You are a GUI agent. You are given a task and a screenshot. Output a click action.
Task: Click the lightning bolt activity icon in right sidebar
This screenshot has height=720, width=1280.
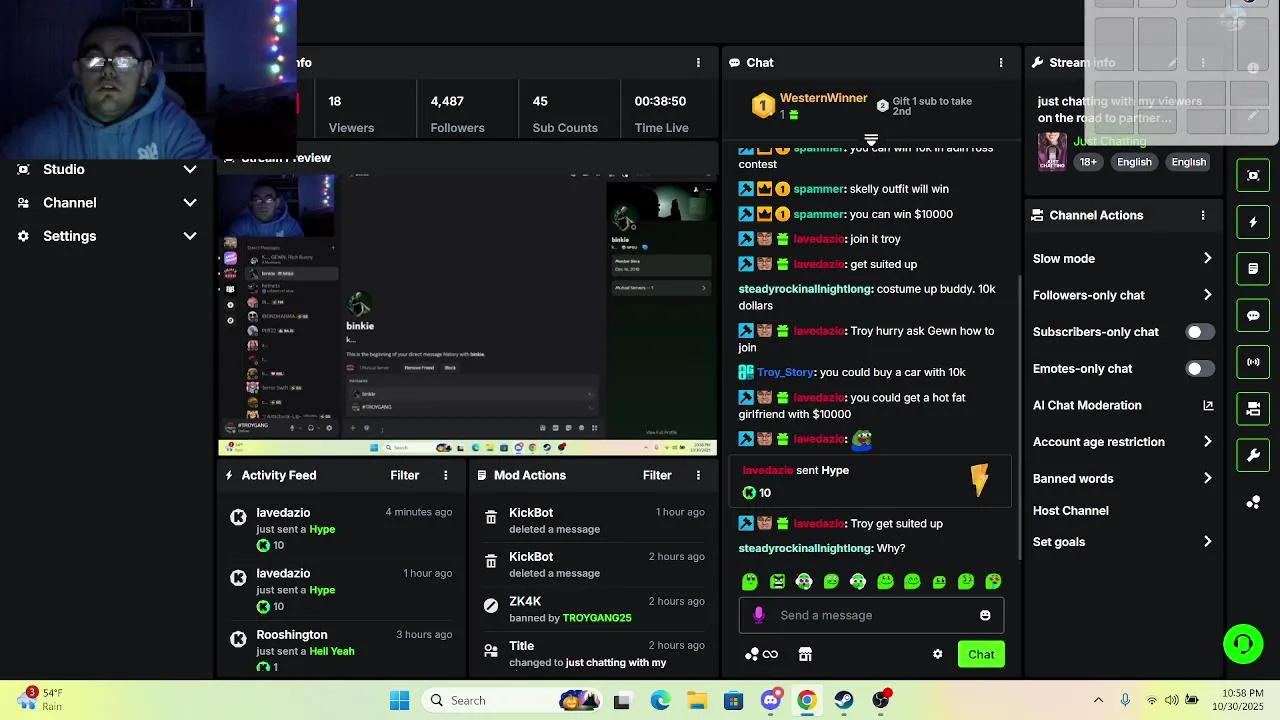[1253, 222]
